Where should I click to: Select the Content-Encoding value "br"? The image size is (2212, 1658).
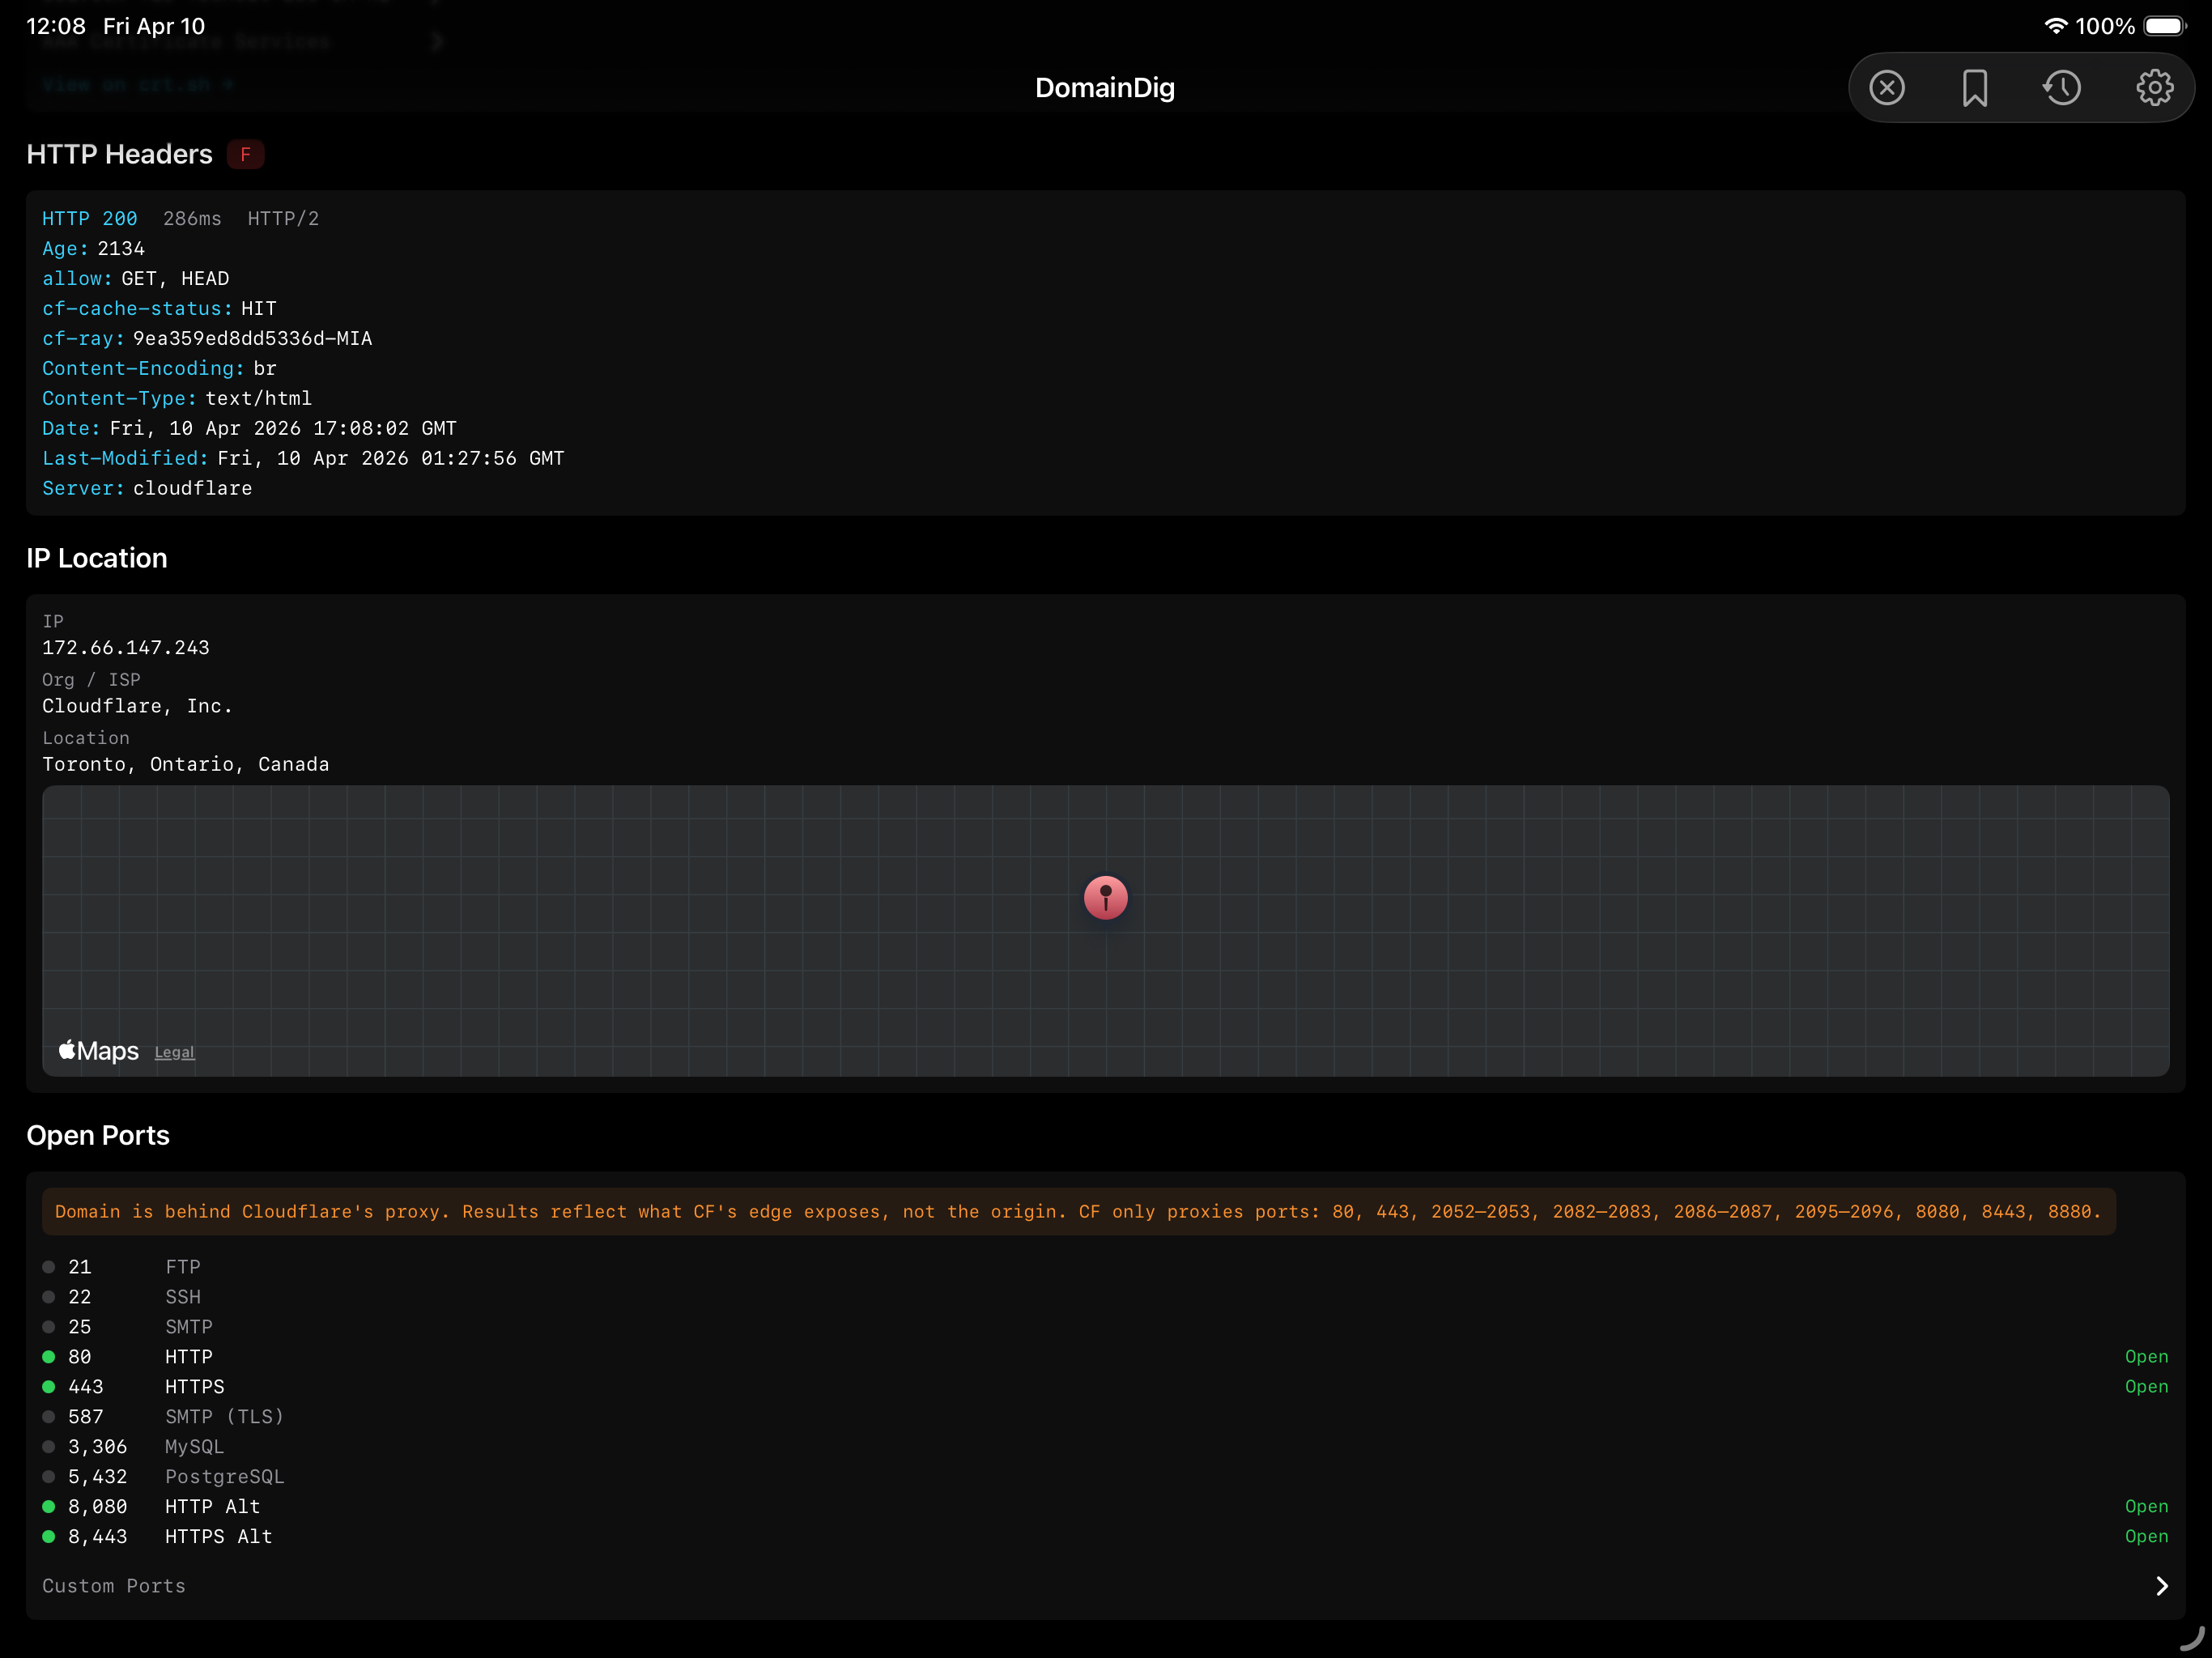(x=265, y=368)
